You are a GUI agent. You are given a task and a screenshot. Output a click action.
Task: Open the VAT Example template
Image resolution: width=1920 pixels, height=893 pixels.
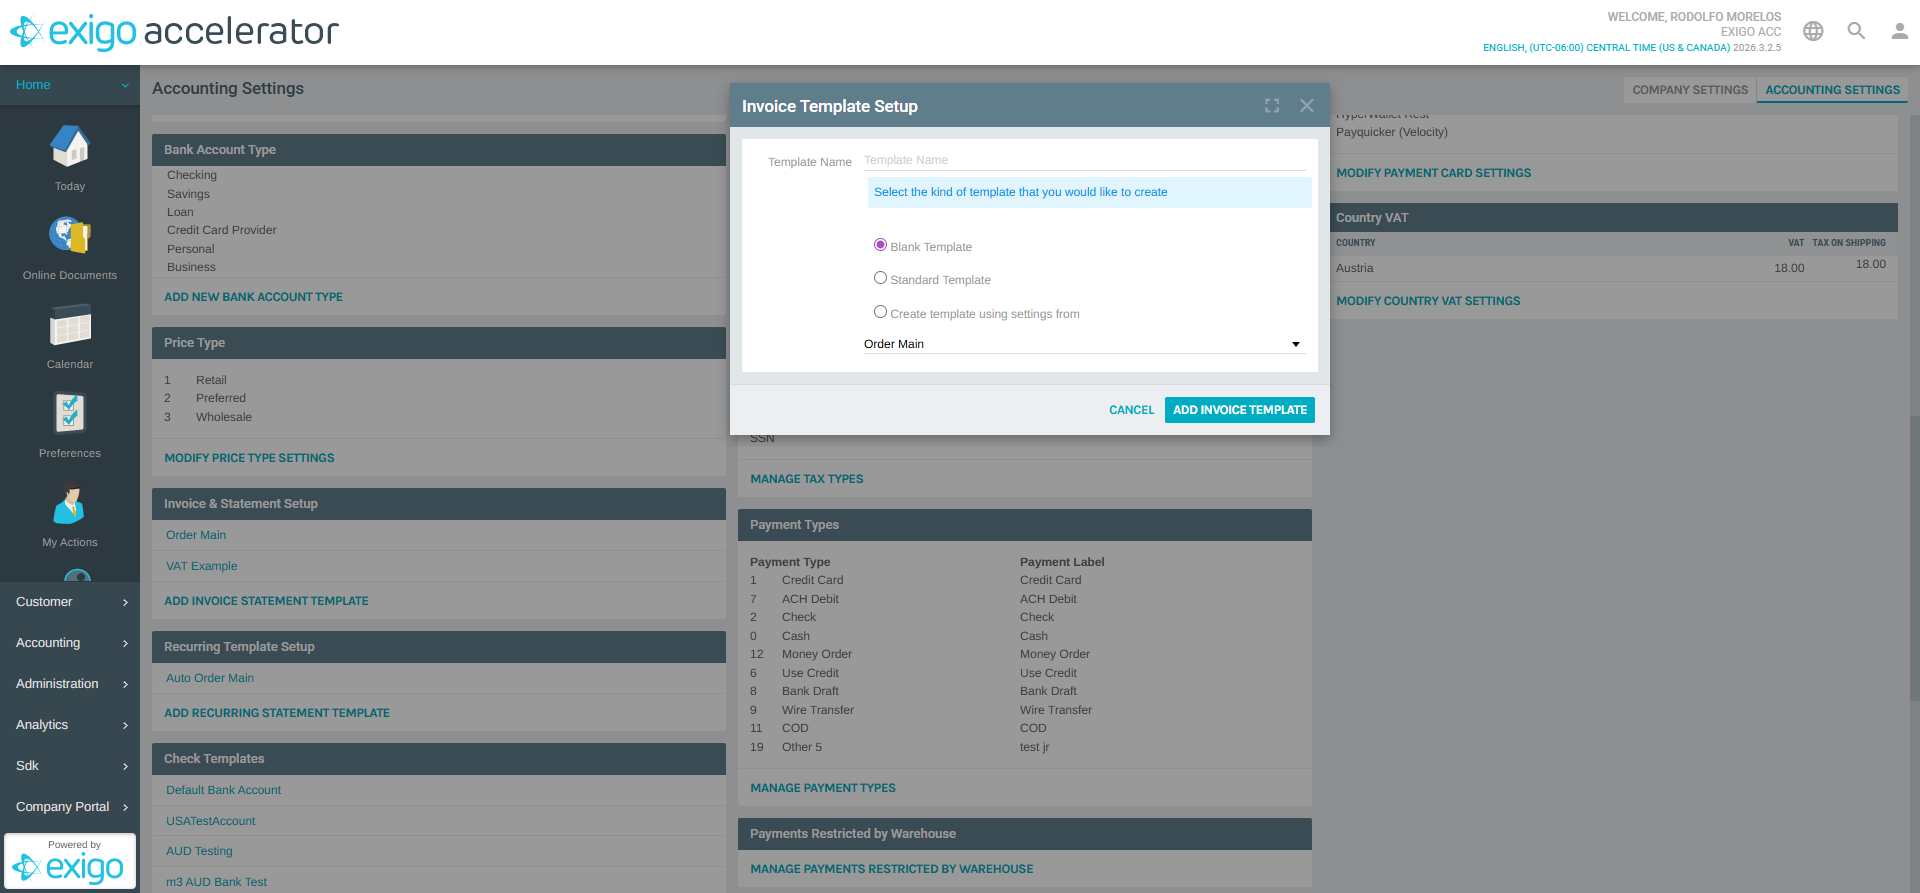pos(202,566)
